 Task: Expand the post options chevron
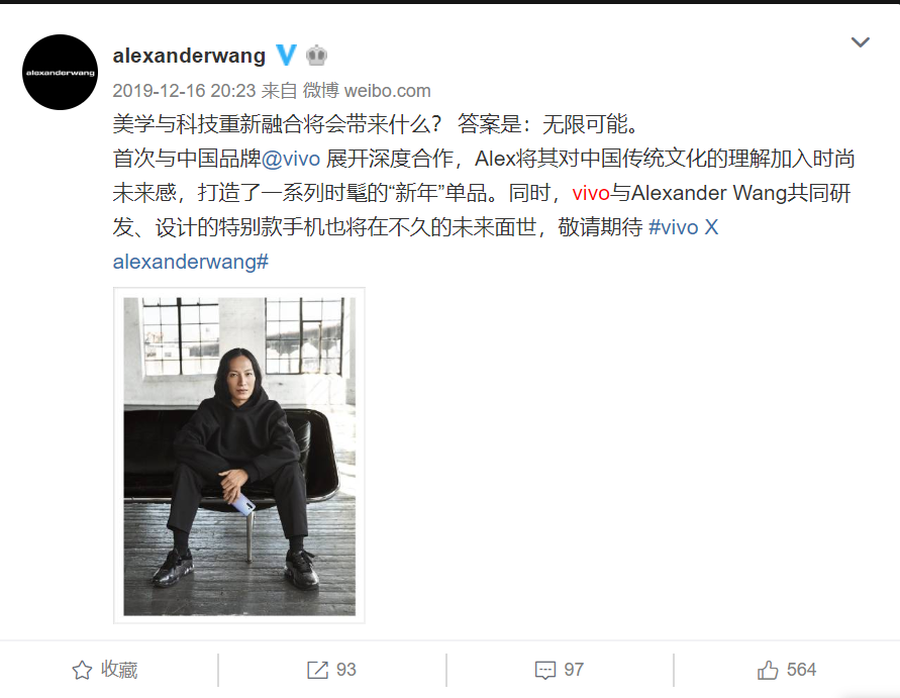point(860,42)
